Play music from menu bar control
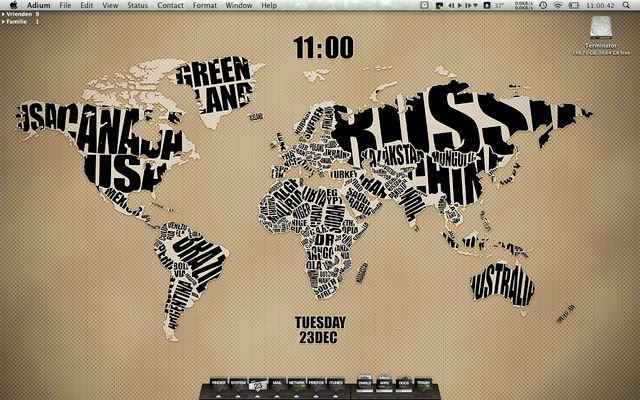640x400 pixels. (x=460, y=5)
